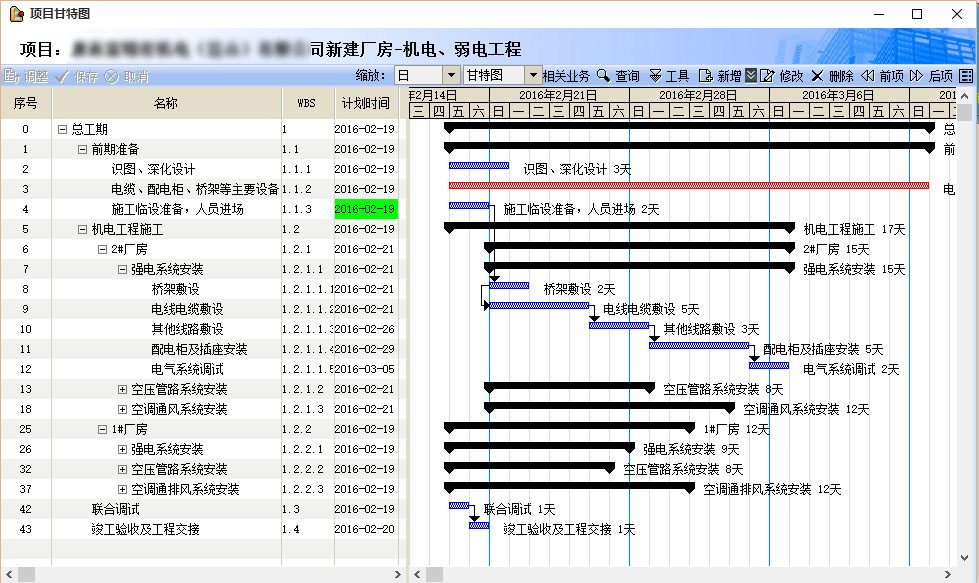Collapse the 前期准备 tree node
Image resolution: width=979 pixels, height=583 pixels.
point(83,149)
